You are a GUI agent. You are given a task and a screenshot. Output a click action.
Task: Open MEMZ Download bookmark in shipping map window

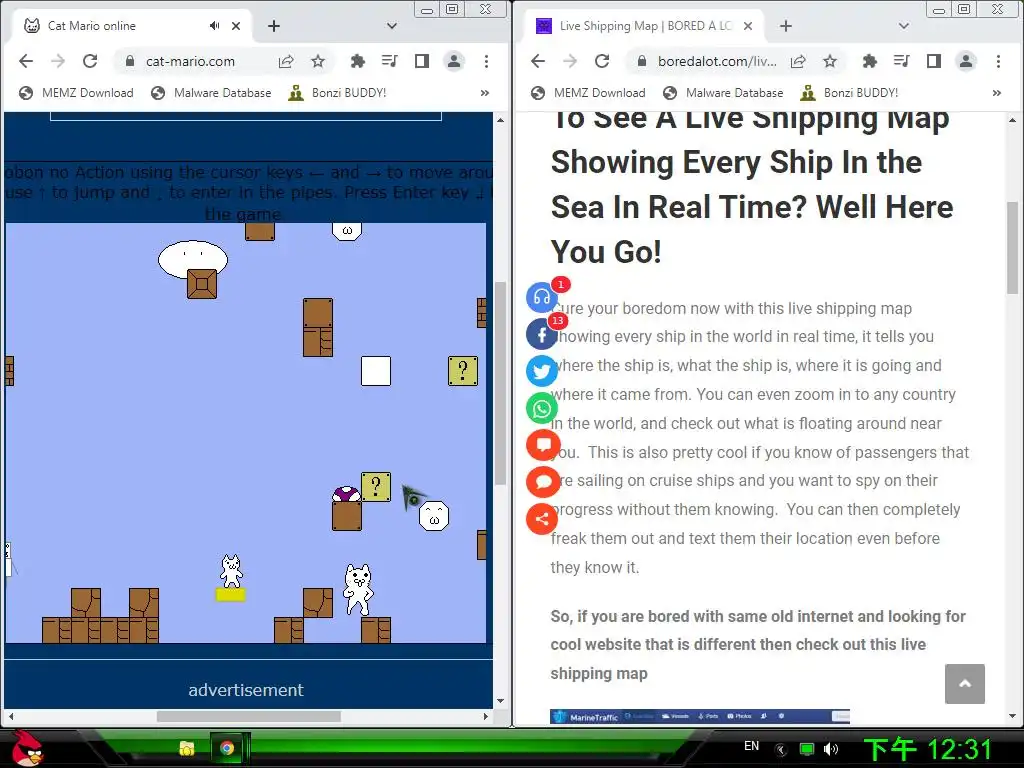(x=588, y=93)
